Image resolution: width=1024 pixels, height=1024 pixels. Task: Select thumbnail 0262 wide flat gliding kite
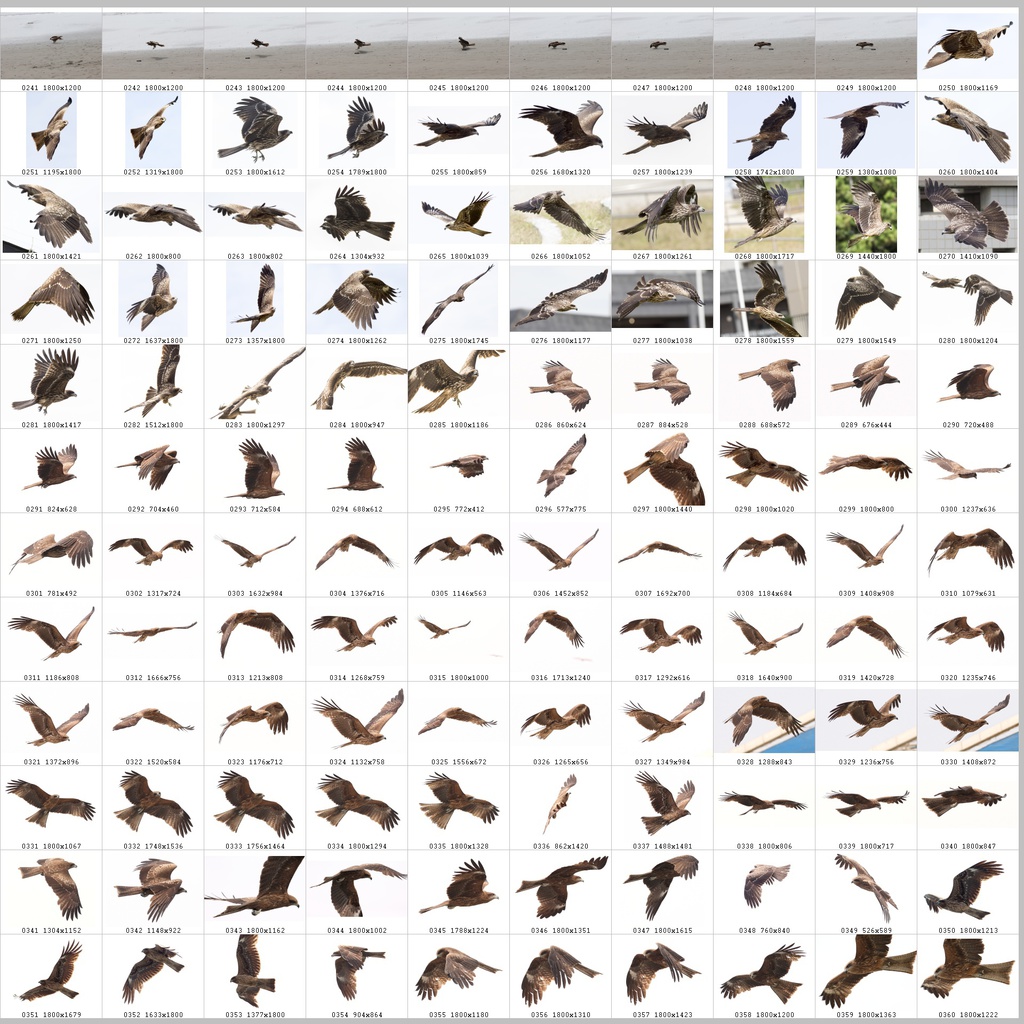[153, 215]
